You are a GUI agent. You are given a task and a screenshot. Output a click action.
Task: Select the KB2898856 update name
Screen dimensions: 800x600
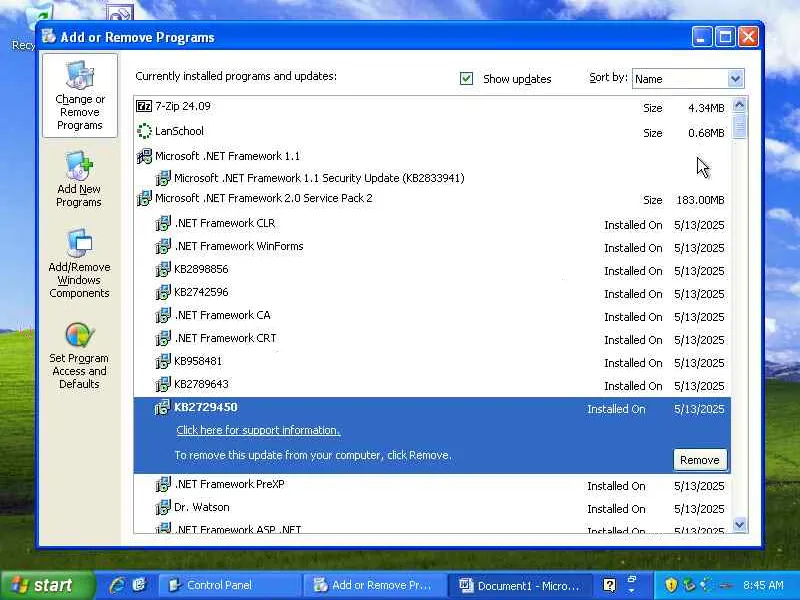[201, 269]
